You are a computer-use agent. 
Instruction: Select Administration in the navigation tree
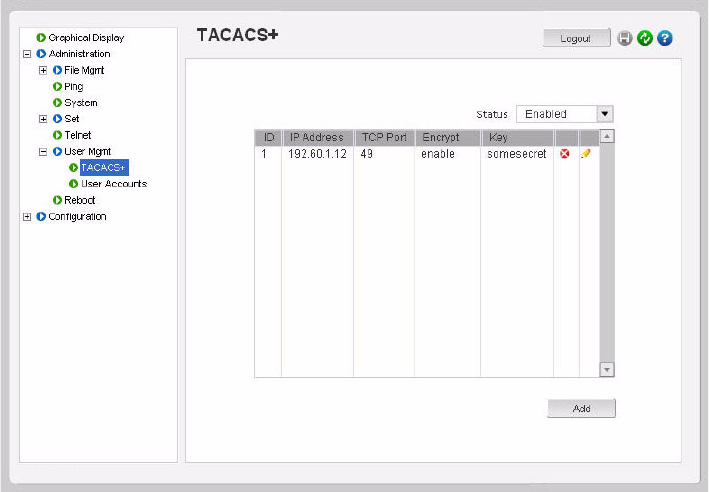pos(80,54)
